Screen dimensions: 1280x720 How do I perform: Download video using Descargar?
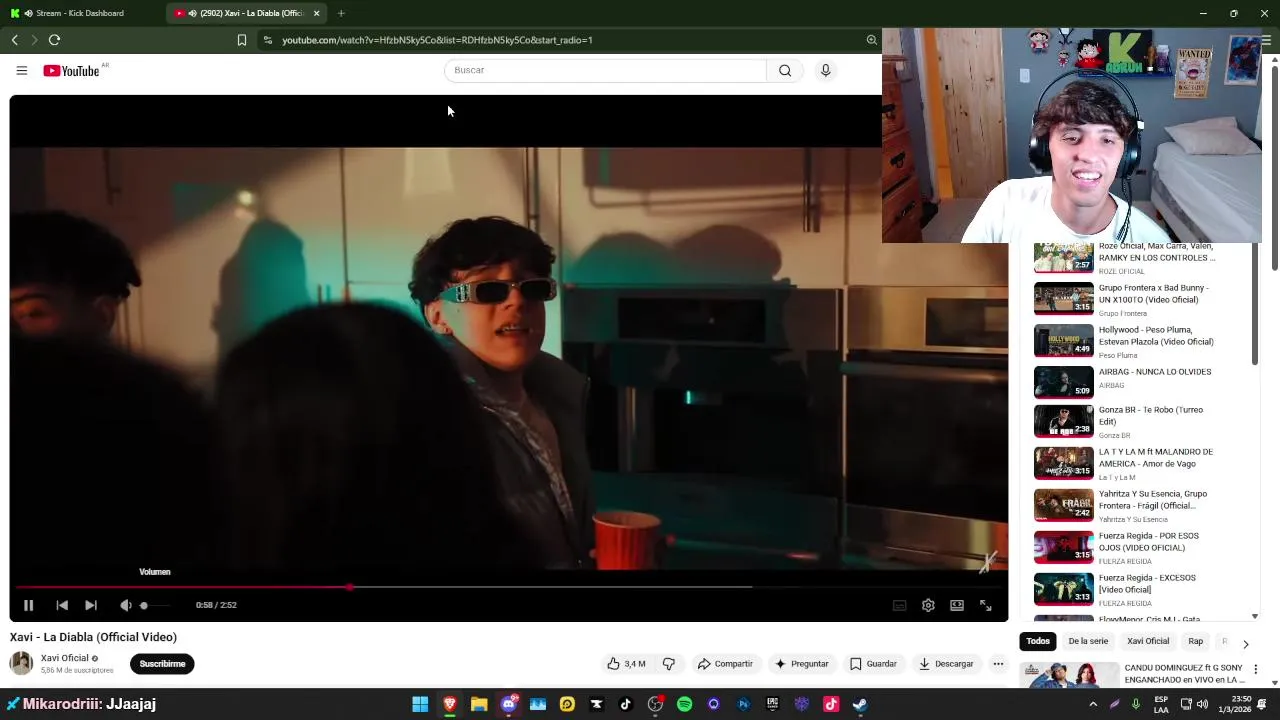click(x=946, y=664)
